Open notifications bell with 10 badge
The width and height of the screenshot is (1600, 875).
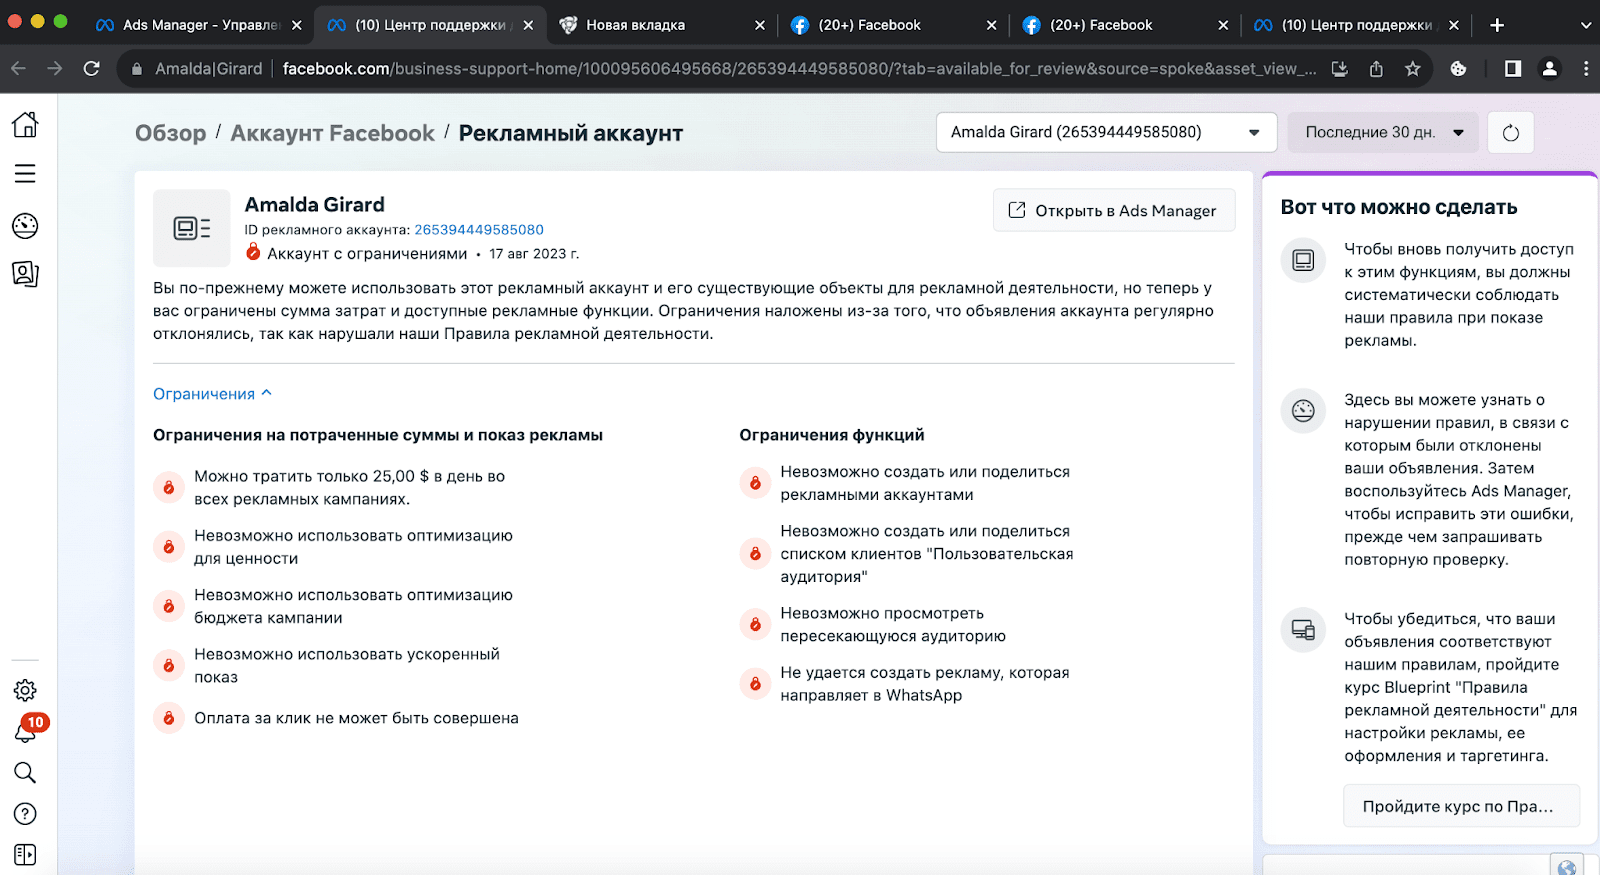pyautogui.click(x=27, y=730)
